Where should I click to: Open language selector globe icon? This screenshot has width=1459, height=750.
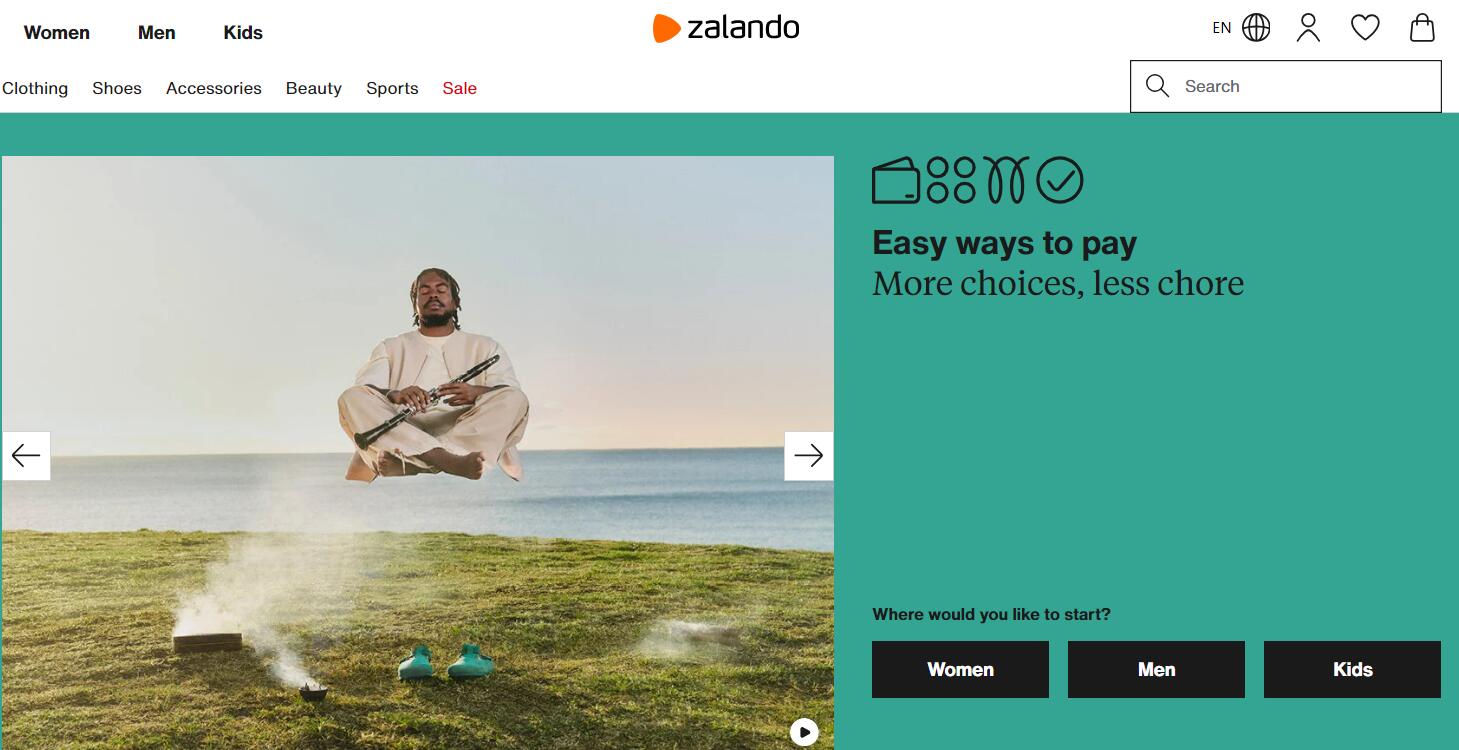pyautogui.click(x=1256, y=28)
